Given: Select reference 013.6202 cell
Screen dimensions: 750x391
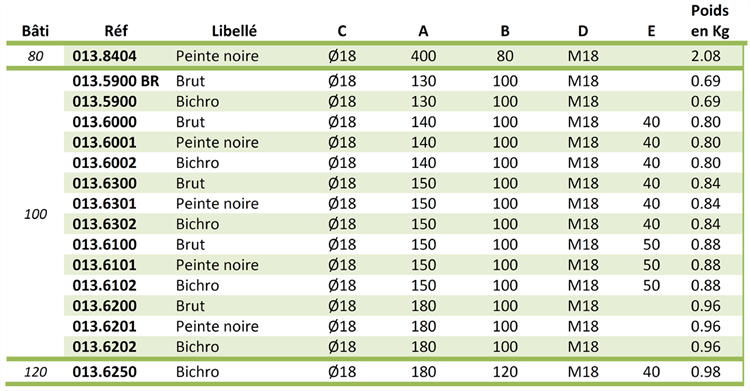Looking at the screenshot, I should pos(104,347).
